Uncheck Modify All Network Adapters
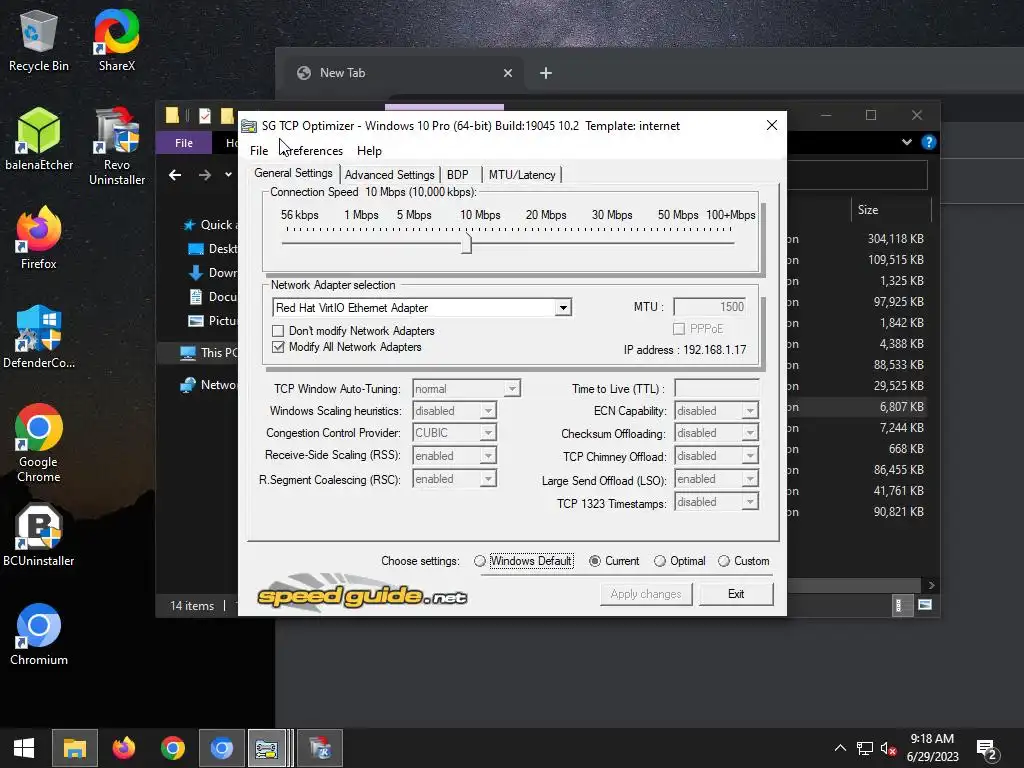The width and height of the screenshot is (1024, 768). [x=278, y=347]
